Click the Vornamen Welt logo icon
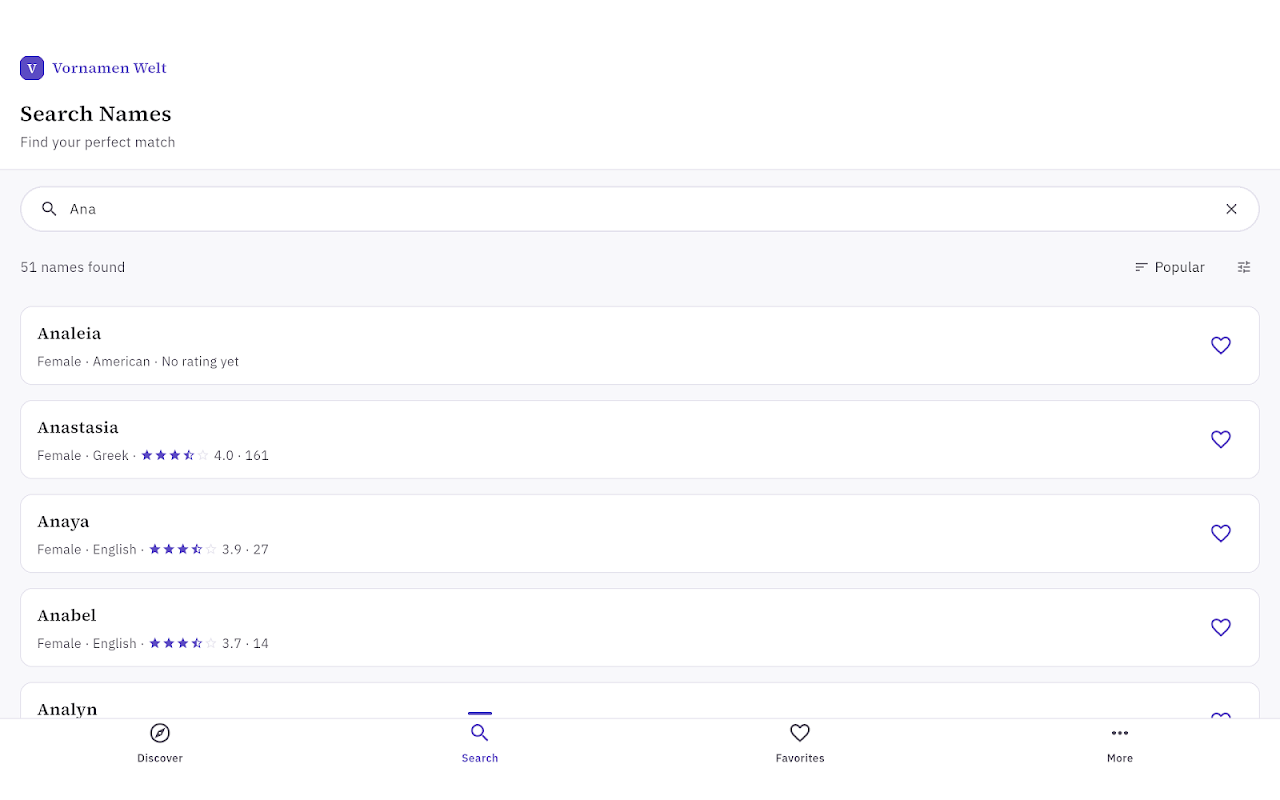This screenshot has width=1280, height=800. pyautogui.click(x=32, y=68)
